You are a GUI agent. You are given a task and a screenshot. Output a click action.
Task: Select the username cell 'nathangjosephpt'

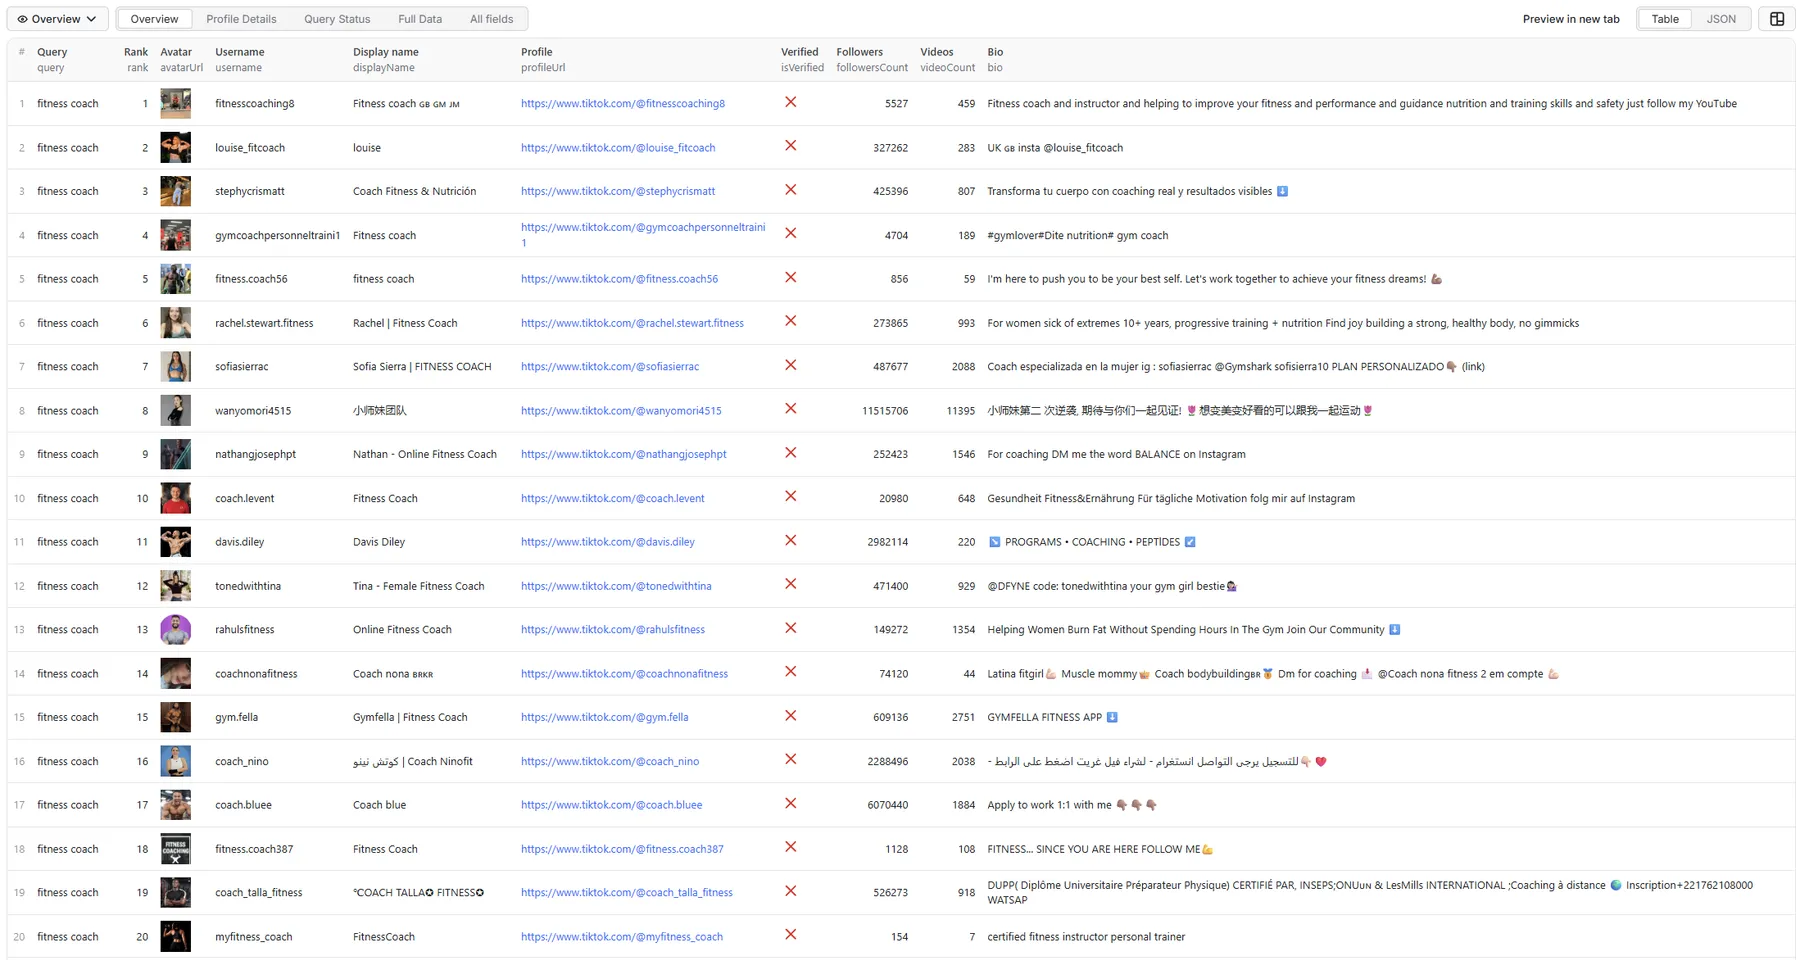pyautogui.click(x=256, y=455)
